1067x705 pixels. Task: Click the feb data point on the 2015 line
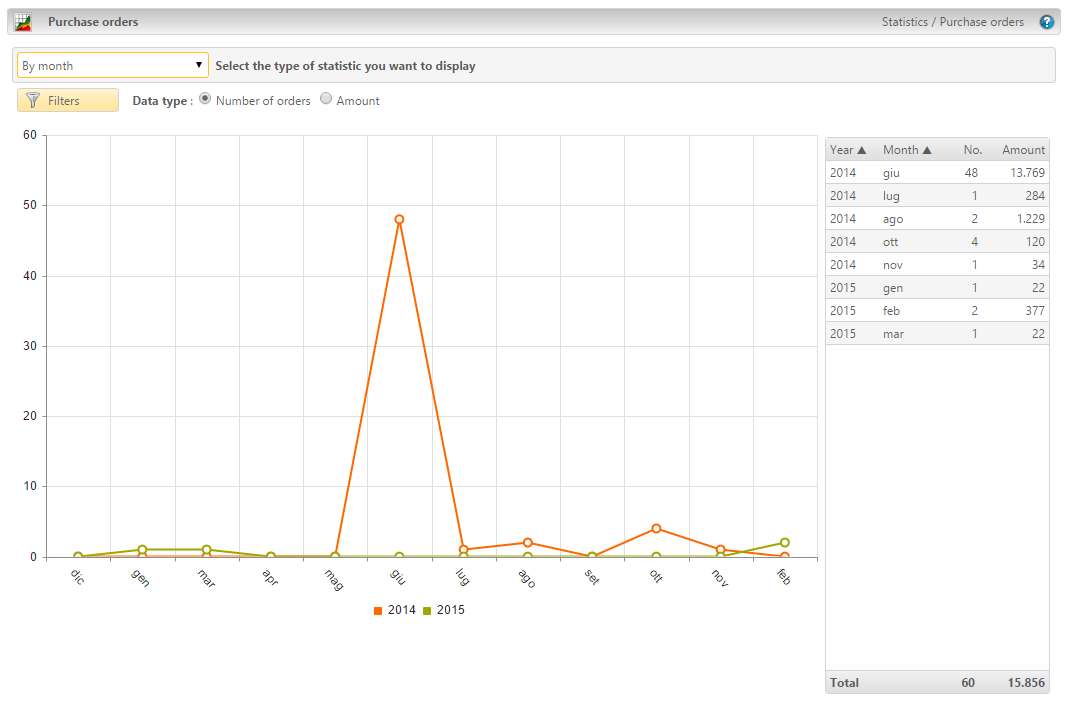click(x=784, y=541)
